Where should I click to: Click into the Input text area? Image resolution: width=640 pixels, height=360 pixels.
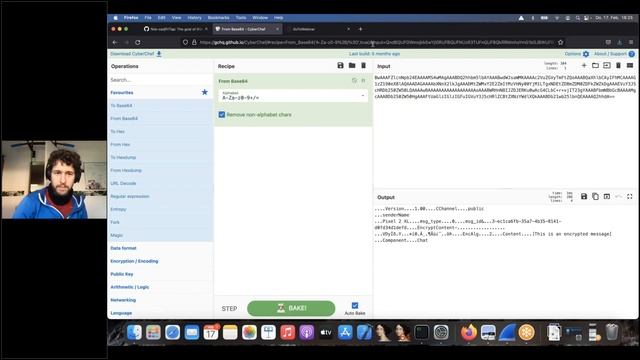(505, 131)
